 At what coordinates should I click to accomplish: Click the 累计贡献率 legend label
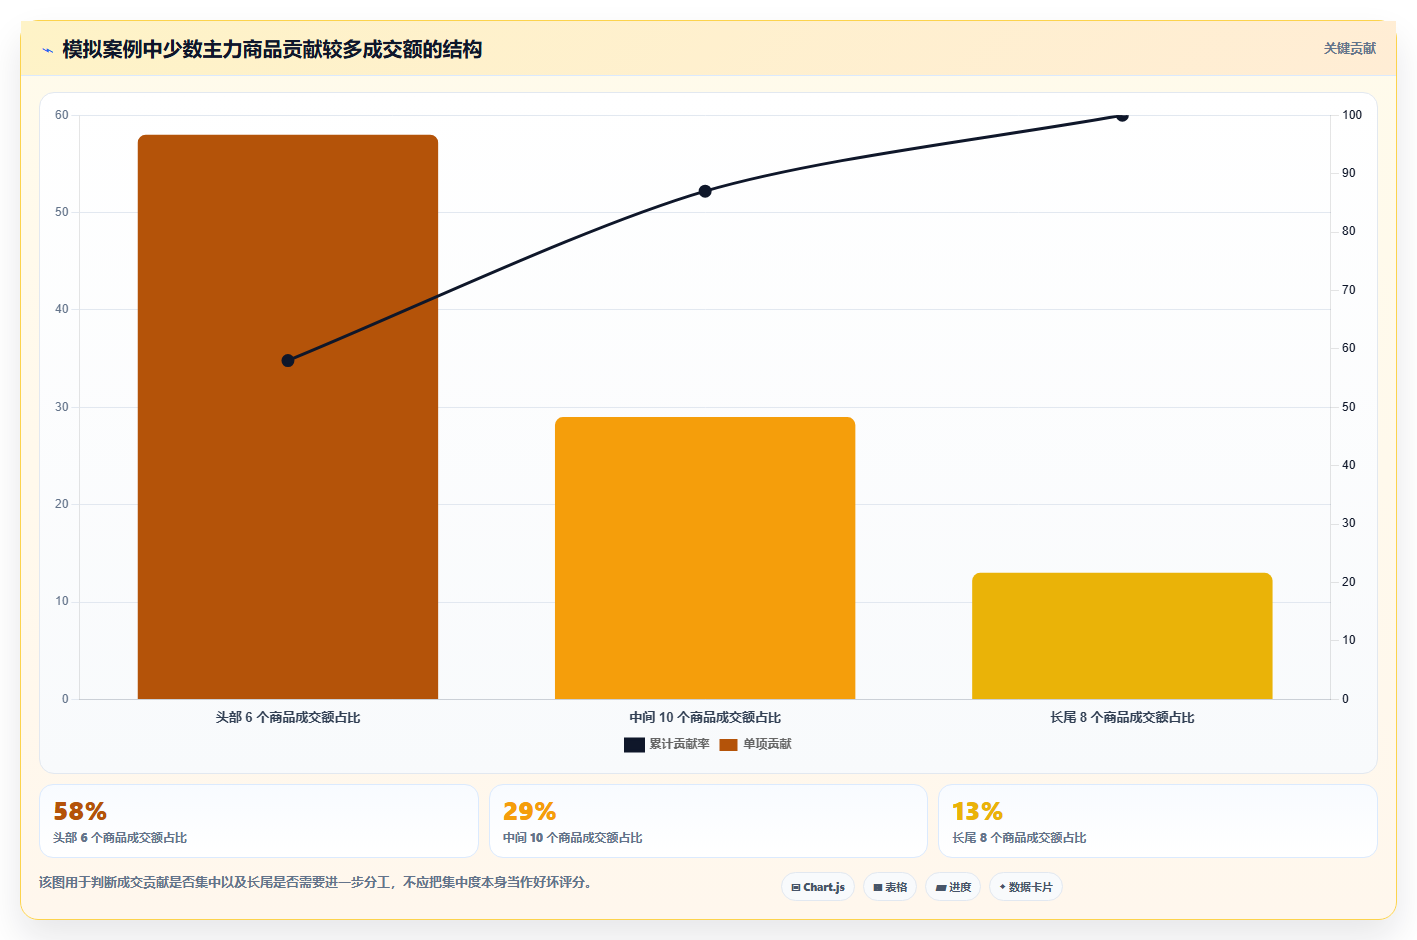click(679, 744)
